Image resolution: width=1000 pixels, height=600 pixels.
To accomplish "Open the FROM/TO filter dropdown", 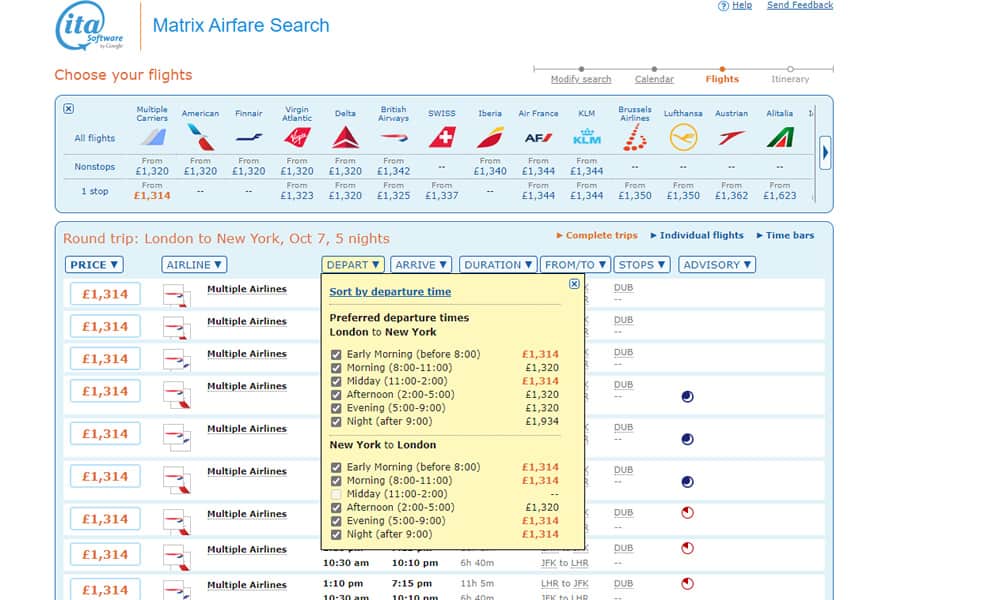I will click(x=575, y=265).
